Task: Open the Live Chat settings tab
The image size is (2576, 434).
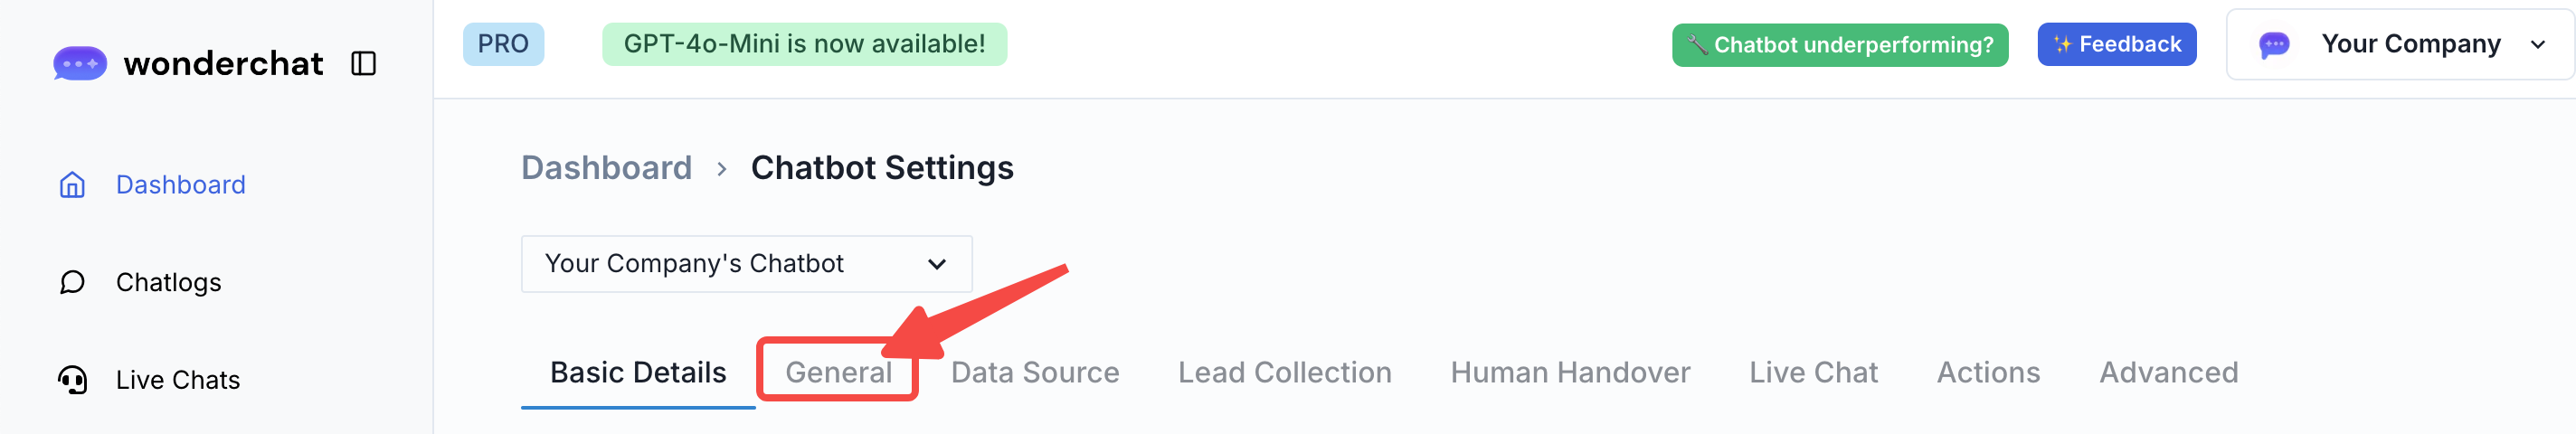Action: point(1813,373)
